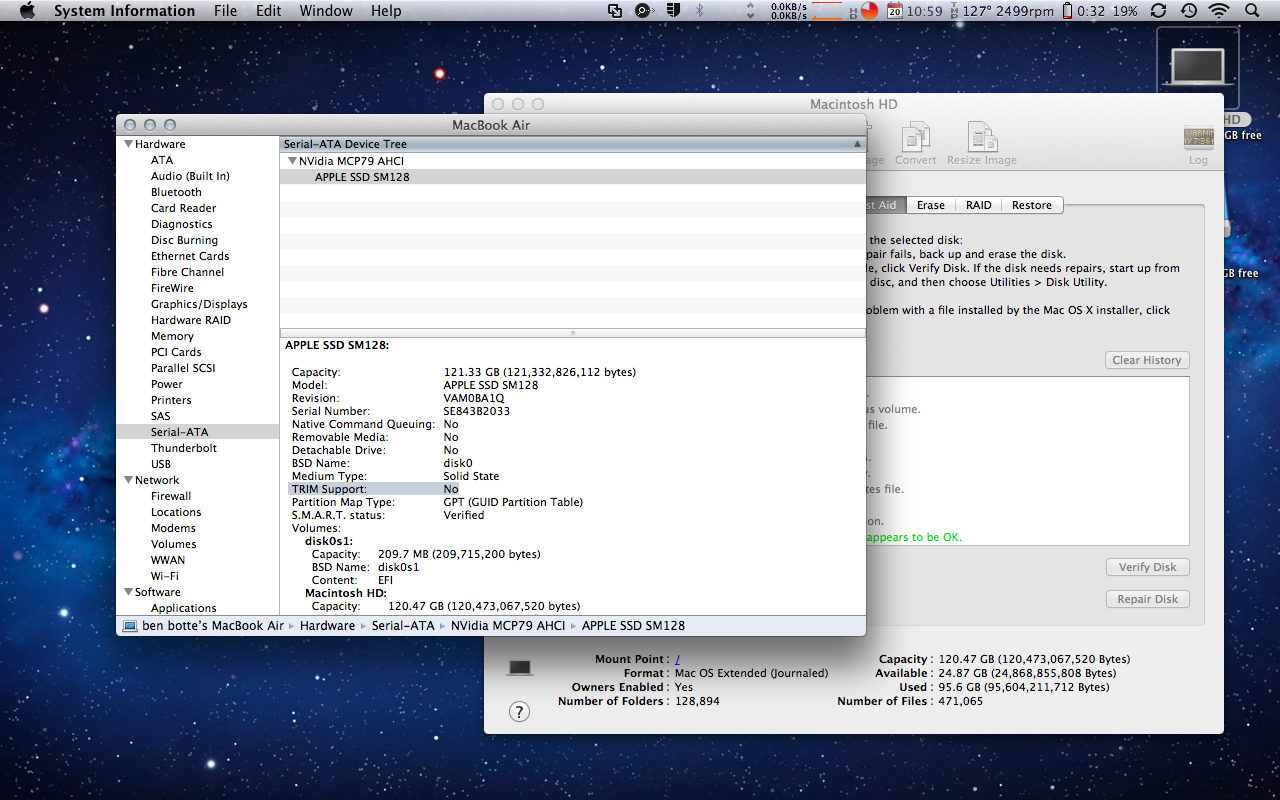Click the help question mark button
The image size is (1280, 800).
pos(519,712)
